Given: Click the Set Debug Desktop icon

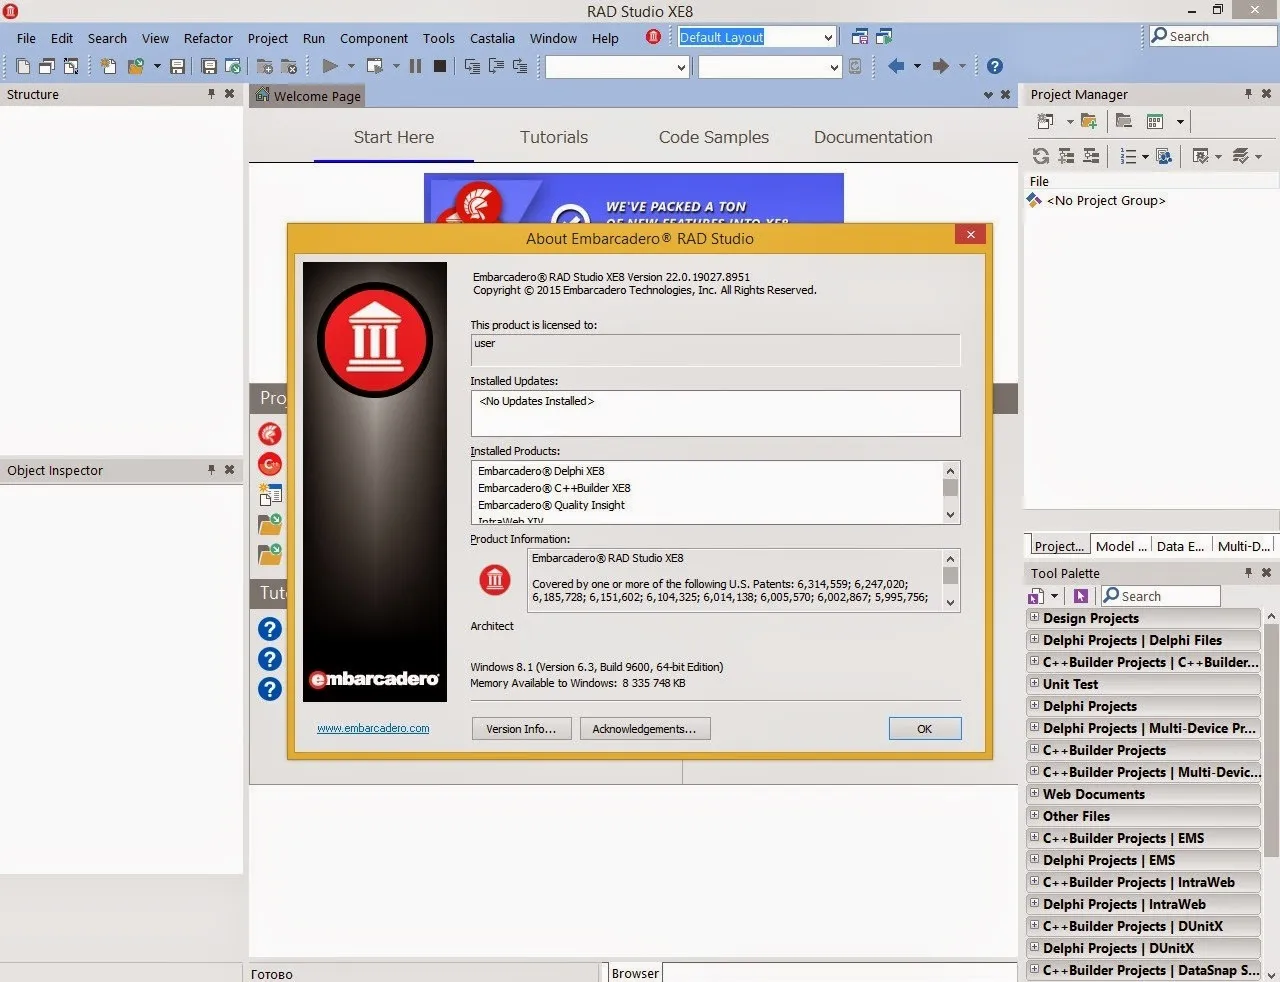Looking at the screenshot, I should [x=884, y=37].
